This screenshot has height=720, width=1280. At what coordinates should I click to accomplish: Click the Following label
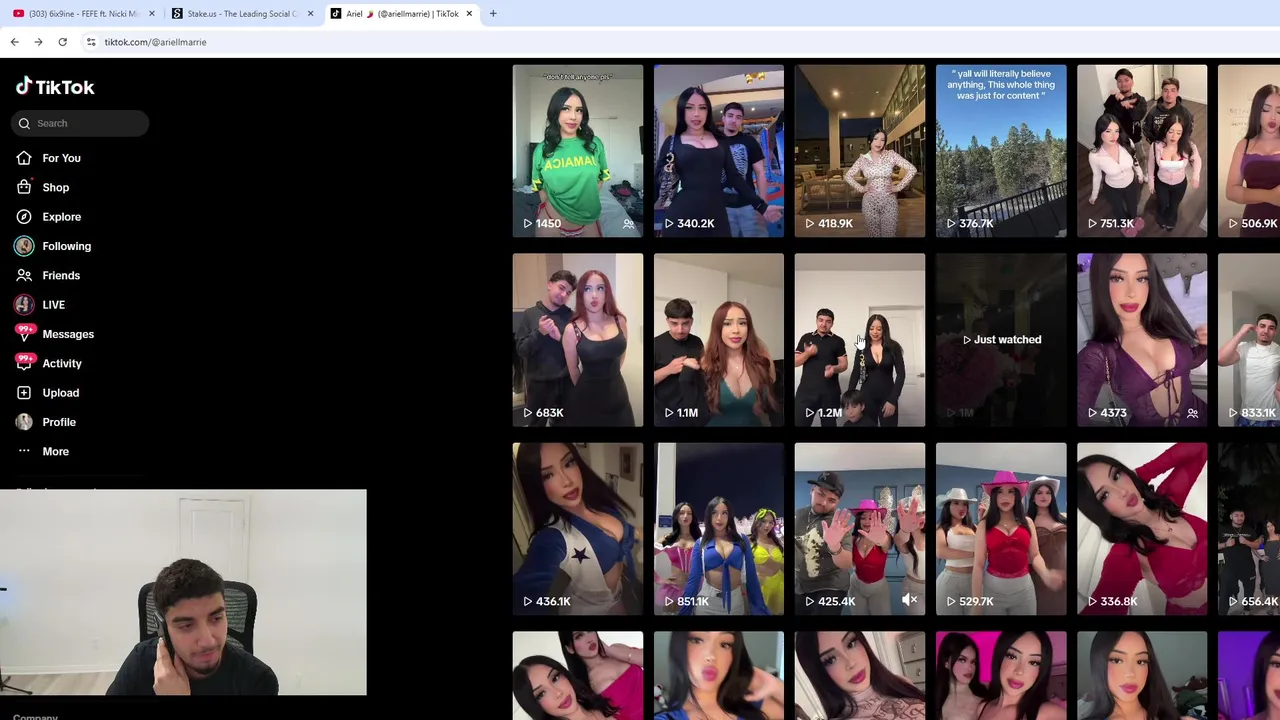[x=67, y=246]
